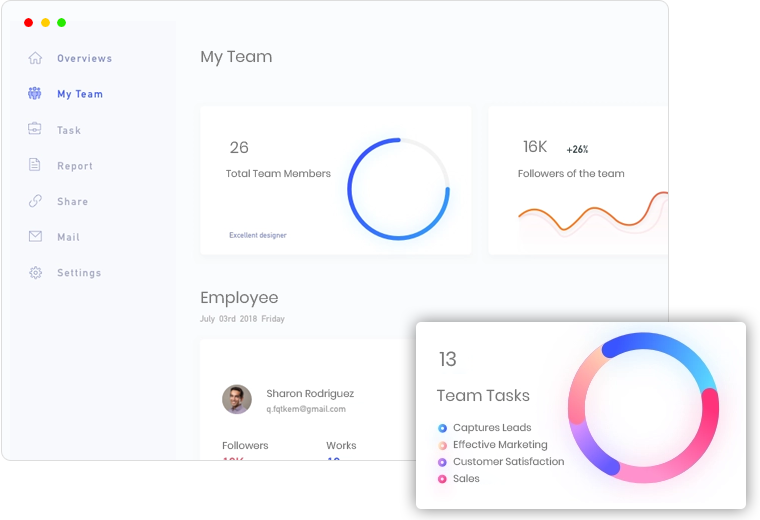Click the Report document icon
760x520 pixels.
pos(34,165)
